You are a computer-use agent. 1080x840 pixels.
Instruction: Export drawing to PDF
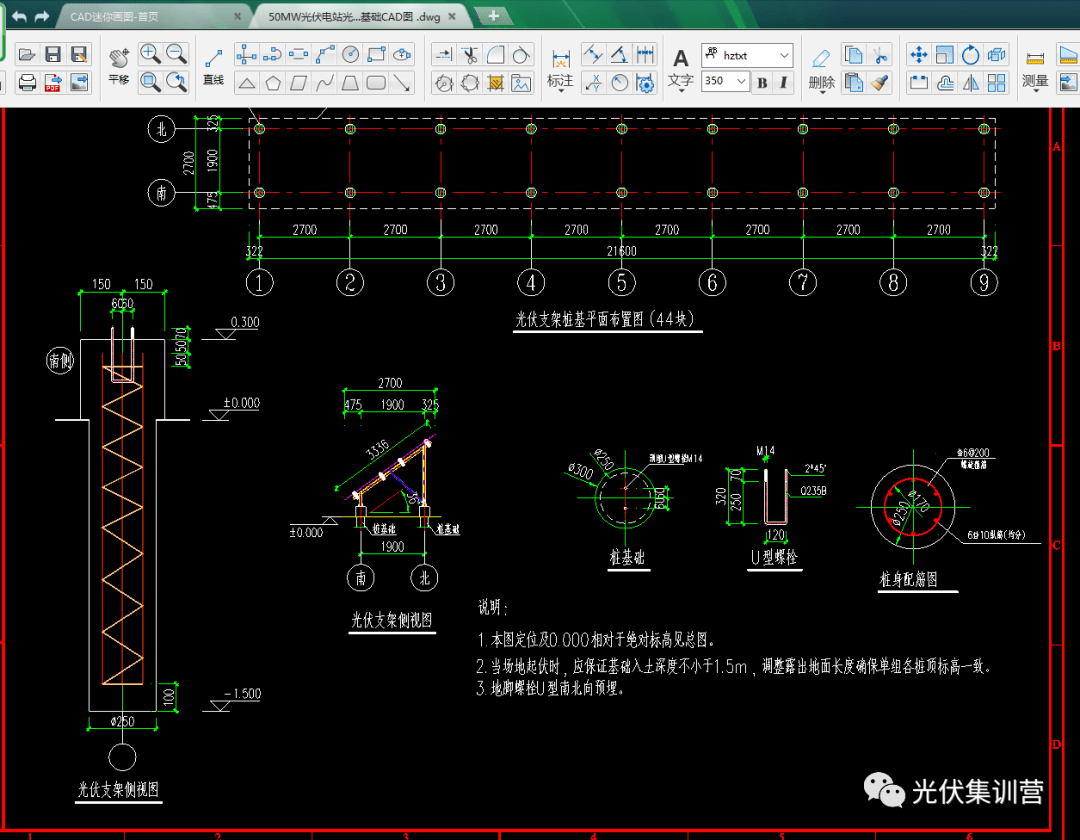(53, 82)
